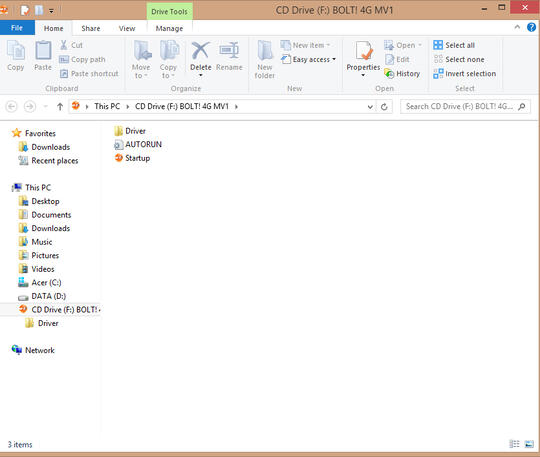Click the Cut scissors button
The height and width of the screenshot is (457, 540).
[x=71, y=45]
